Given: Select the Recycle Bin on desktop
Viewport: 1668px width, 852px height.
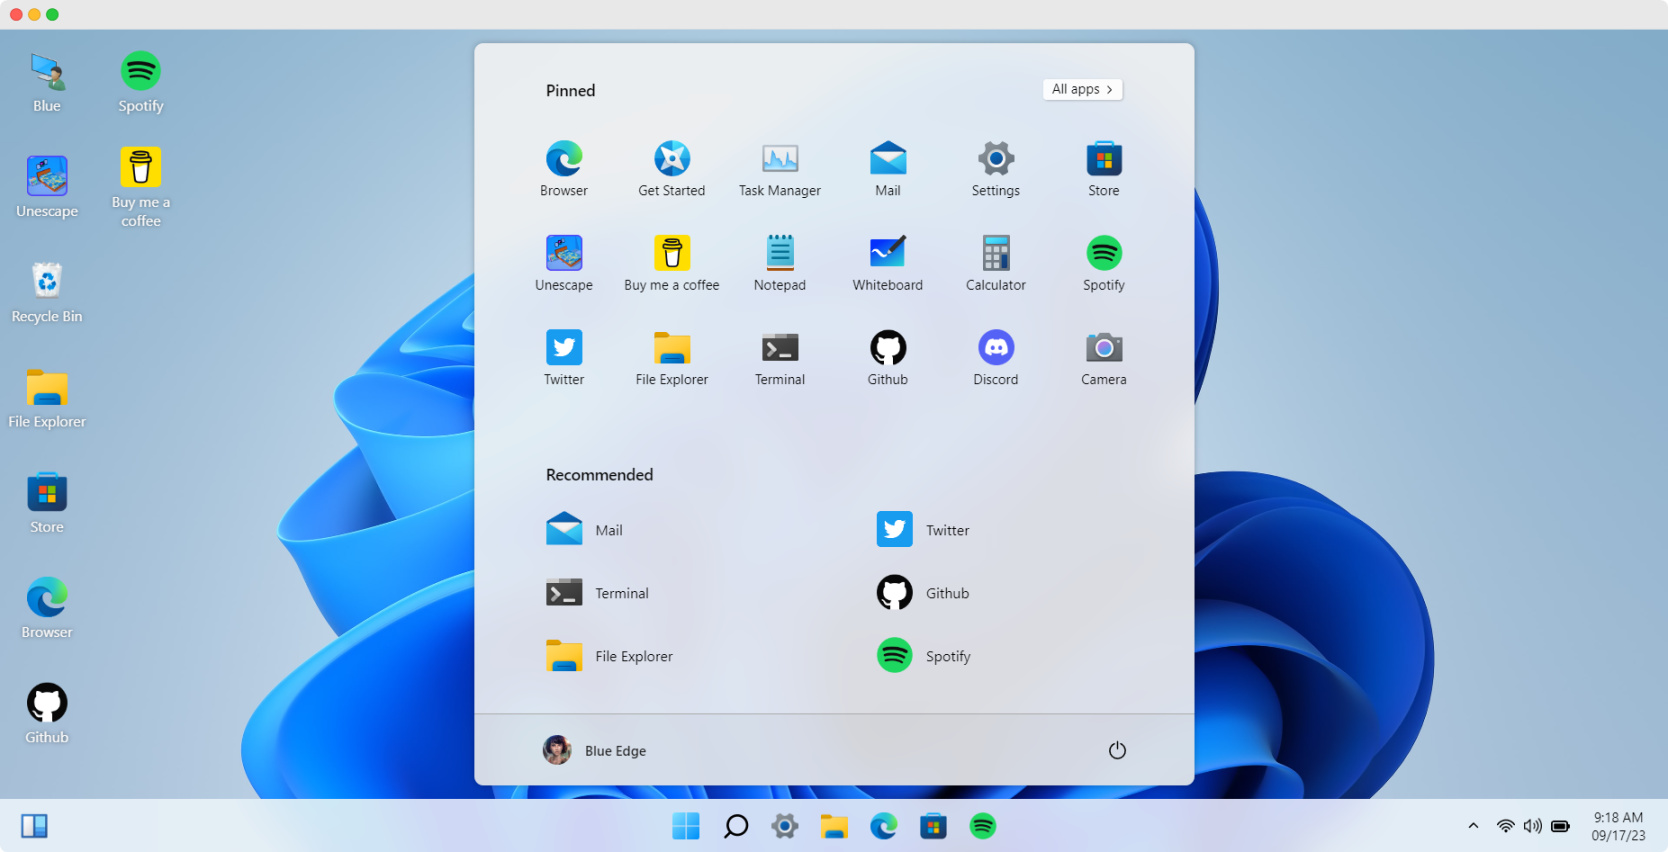Looking at the screenshot, I should [47, 292].
